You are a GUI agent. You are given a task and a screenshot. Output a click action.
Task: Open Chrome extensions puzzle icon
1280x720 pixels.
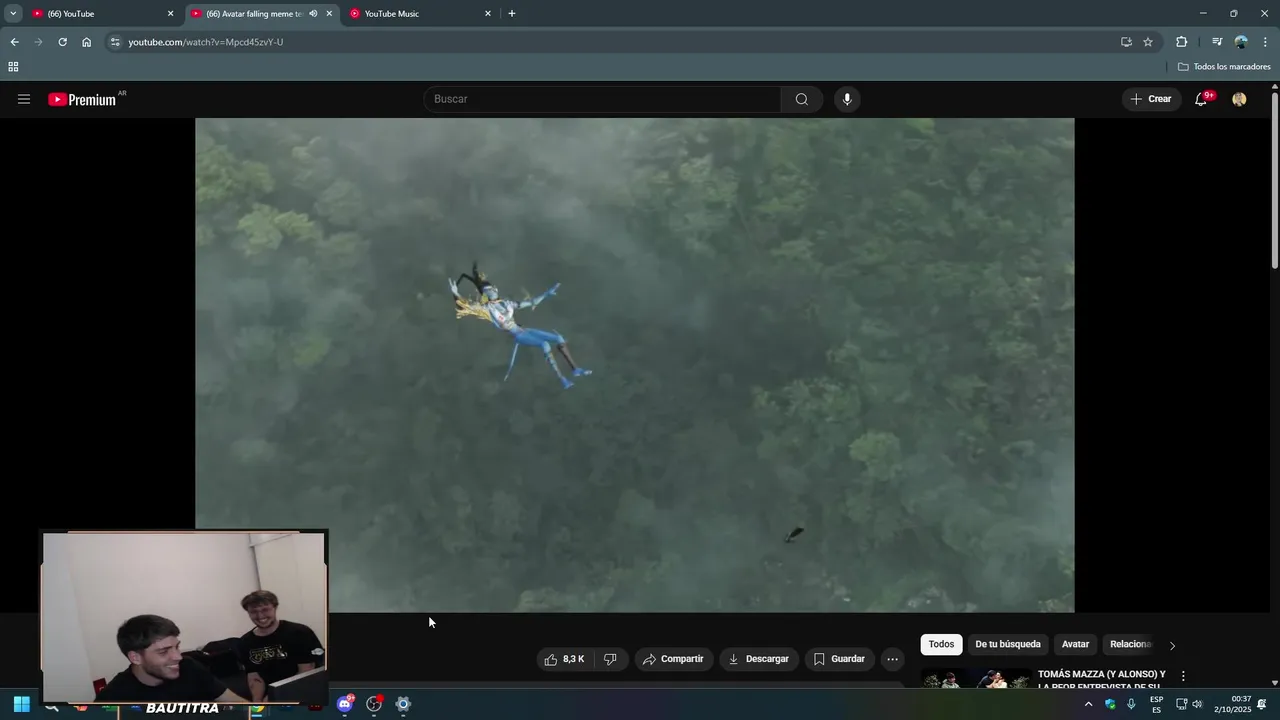coord(1181,42)
